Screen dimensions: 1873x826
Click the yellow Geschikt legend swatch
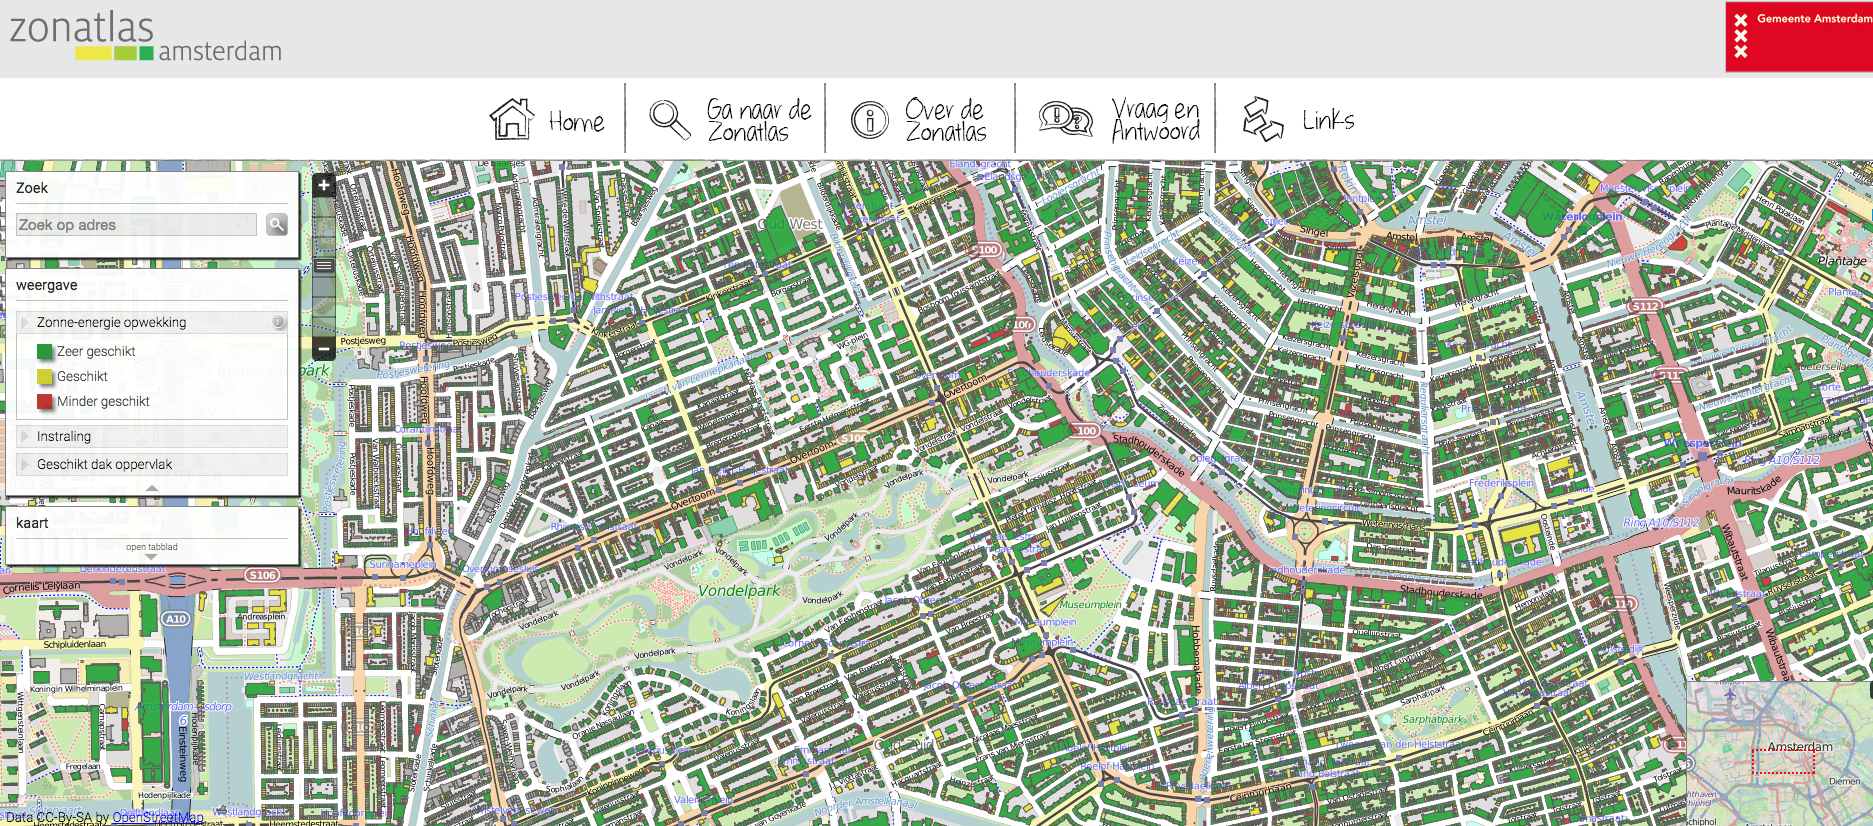pos(44,377)
